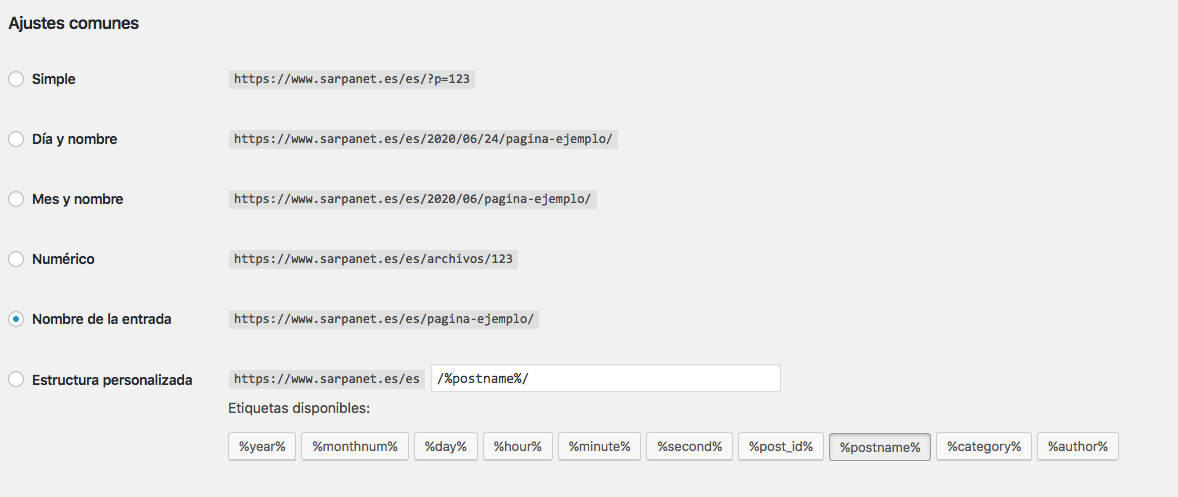
Task: Click the %day% tag button
Action: click(x=446, y=447)
